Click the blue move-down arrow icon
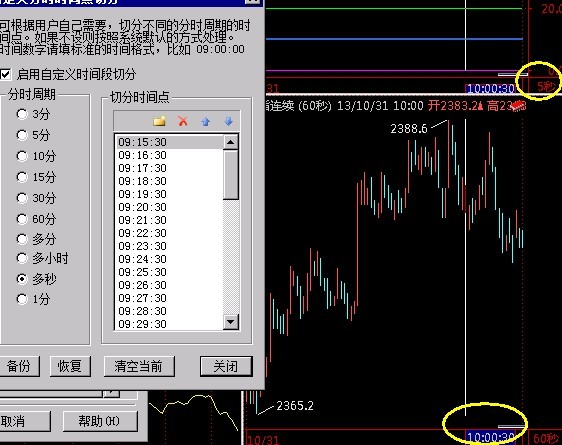Image resolution: width=562 pixels, height=445 pixels. 228,121
